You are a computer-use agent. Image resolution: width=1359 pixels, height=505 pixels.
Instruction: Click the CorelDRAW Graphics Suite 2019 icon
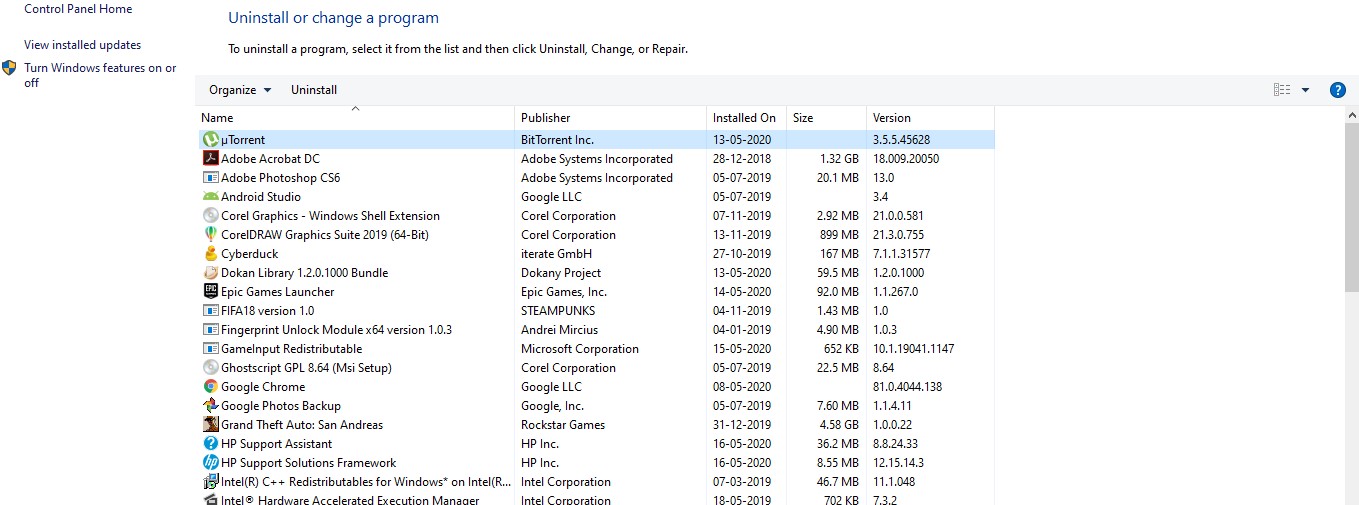[x=211, y=235]
